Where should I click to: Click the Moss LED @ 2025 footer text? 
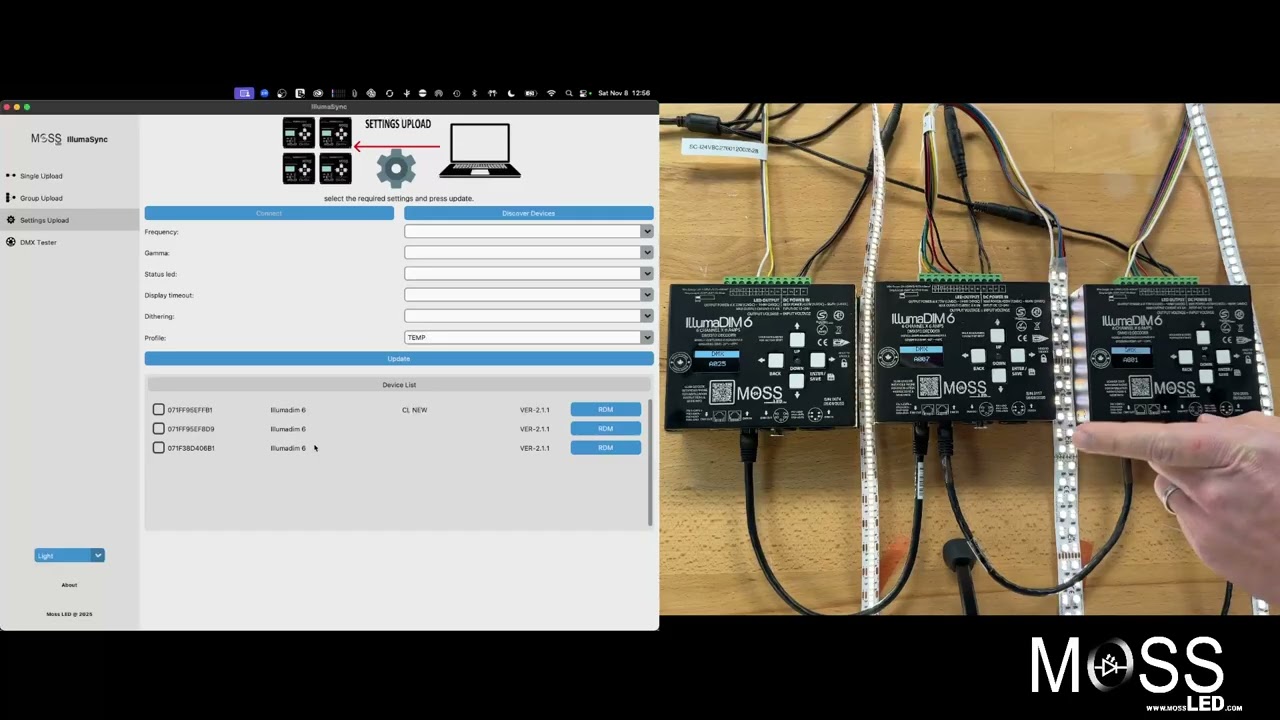click(x=69, y=614)
